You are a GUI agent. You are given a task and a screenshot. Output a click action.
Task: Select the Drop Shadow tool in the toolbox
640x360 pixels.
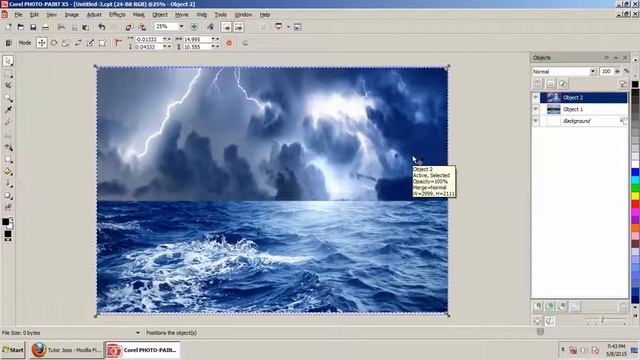pos(8,196)
